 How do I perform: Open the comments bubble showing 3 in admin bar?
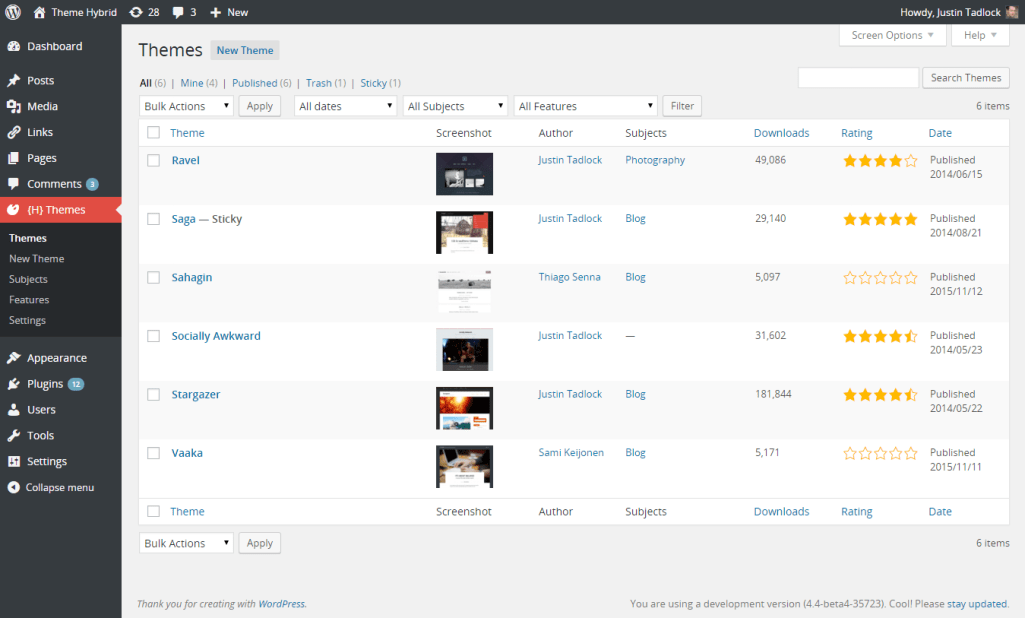178,12
